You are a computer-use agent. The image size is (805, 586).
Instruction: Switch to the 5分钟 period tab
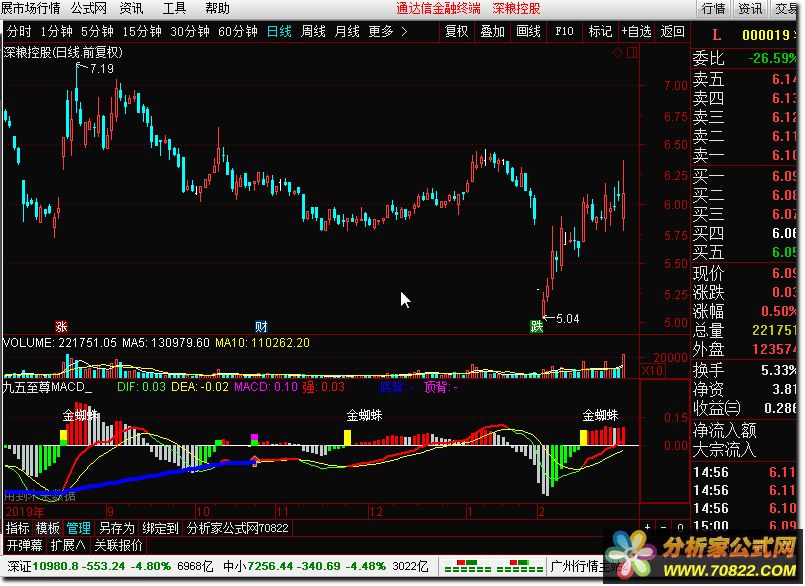pyautogui.click(x=97, y=31)
